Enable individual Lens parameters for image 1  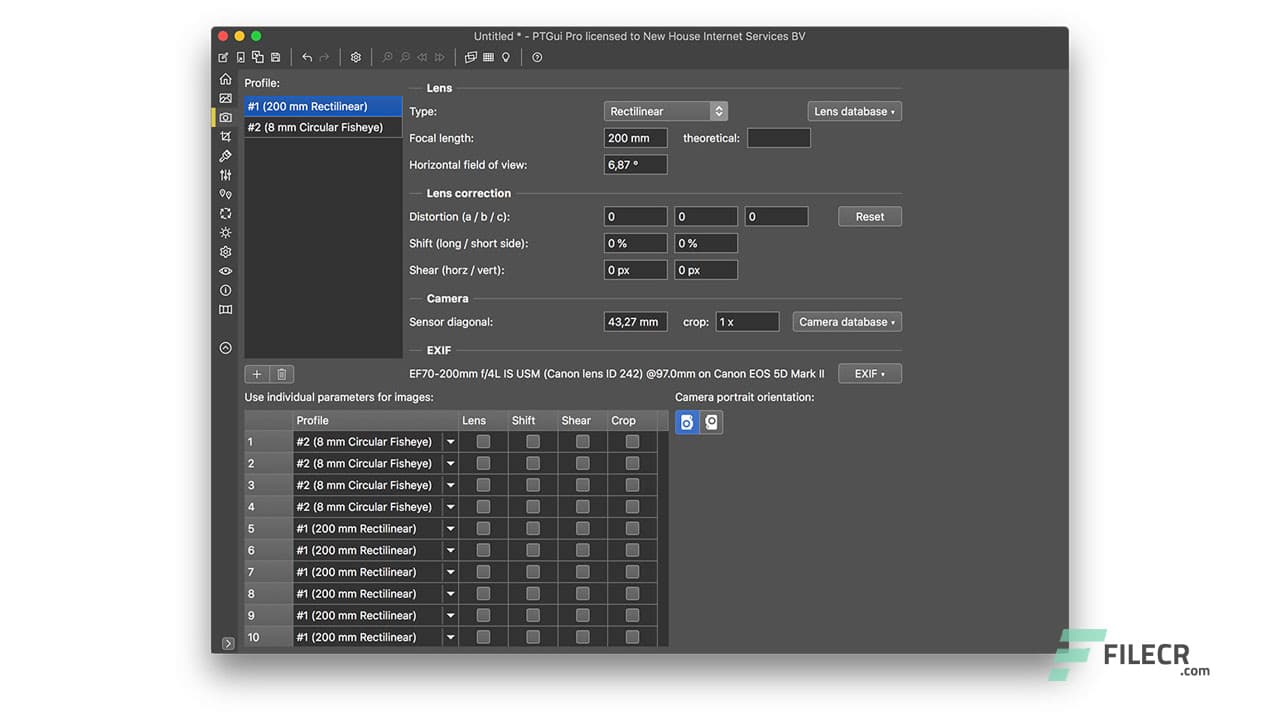483,441
